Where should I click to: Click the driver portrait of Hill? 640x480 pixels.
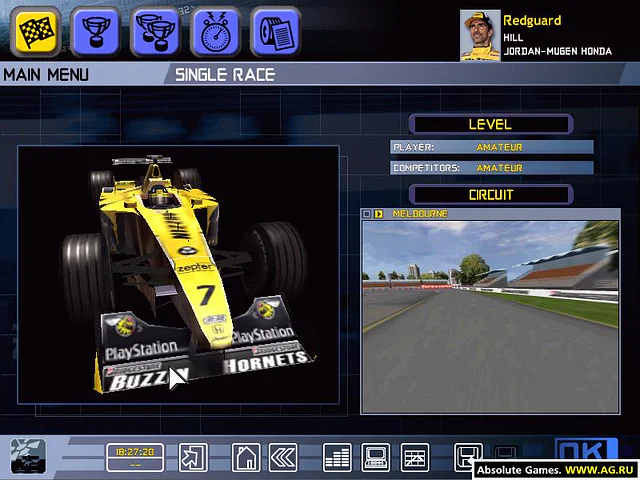[x=480, y=36]
